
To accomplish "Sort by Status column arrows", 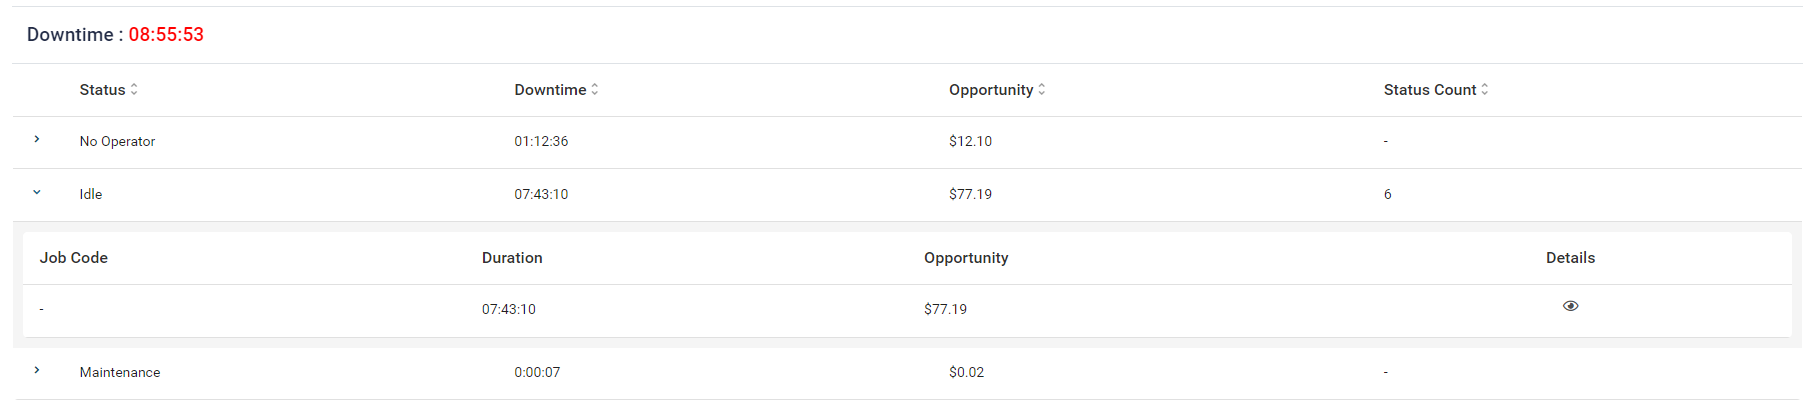I will coord(134,89).
